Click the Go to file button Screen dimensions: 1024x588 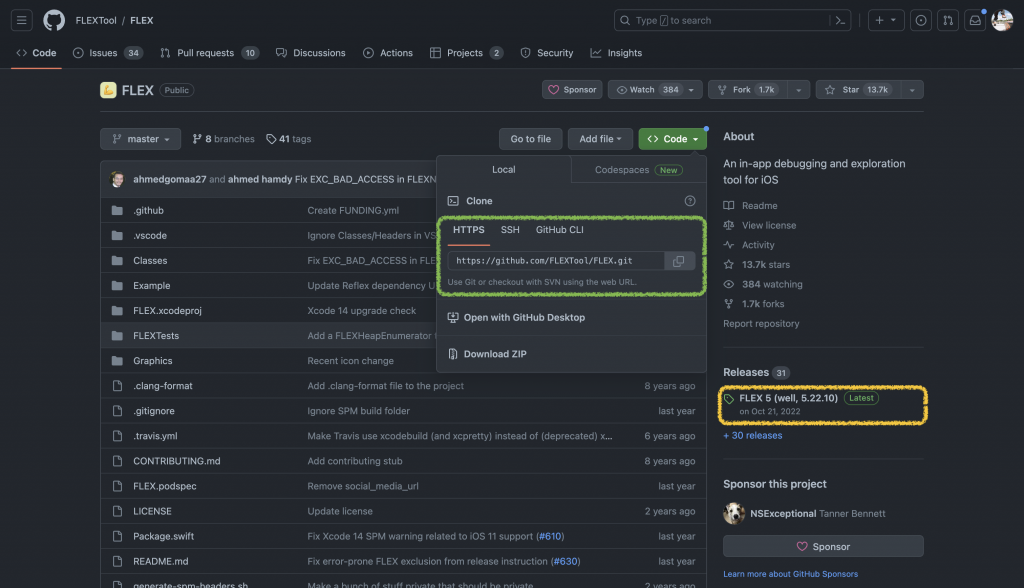530,139
